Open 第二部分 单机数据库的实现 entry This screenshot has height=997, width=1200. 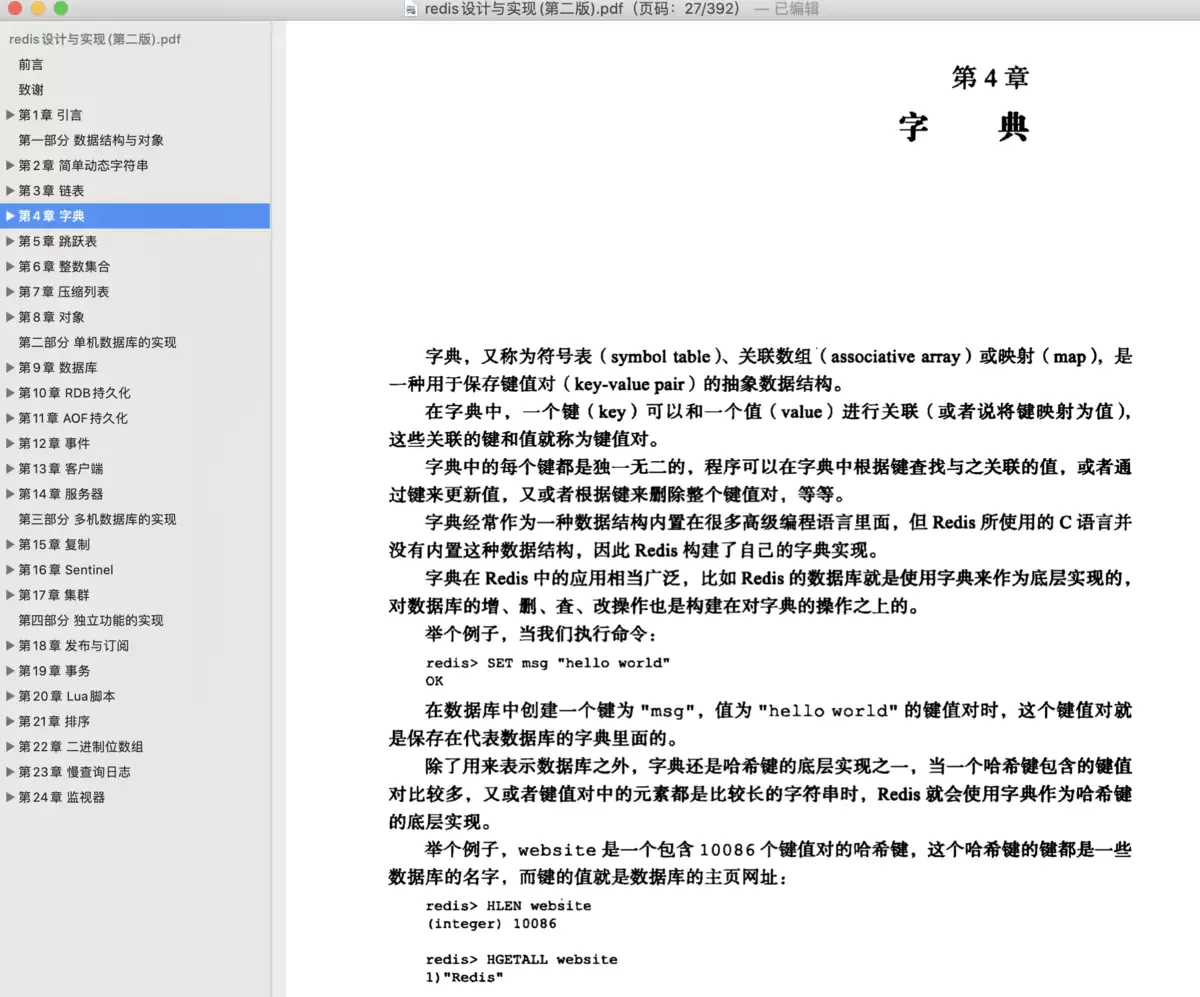(x=97, y=342)
